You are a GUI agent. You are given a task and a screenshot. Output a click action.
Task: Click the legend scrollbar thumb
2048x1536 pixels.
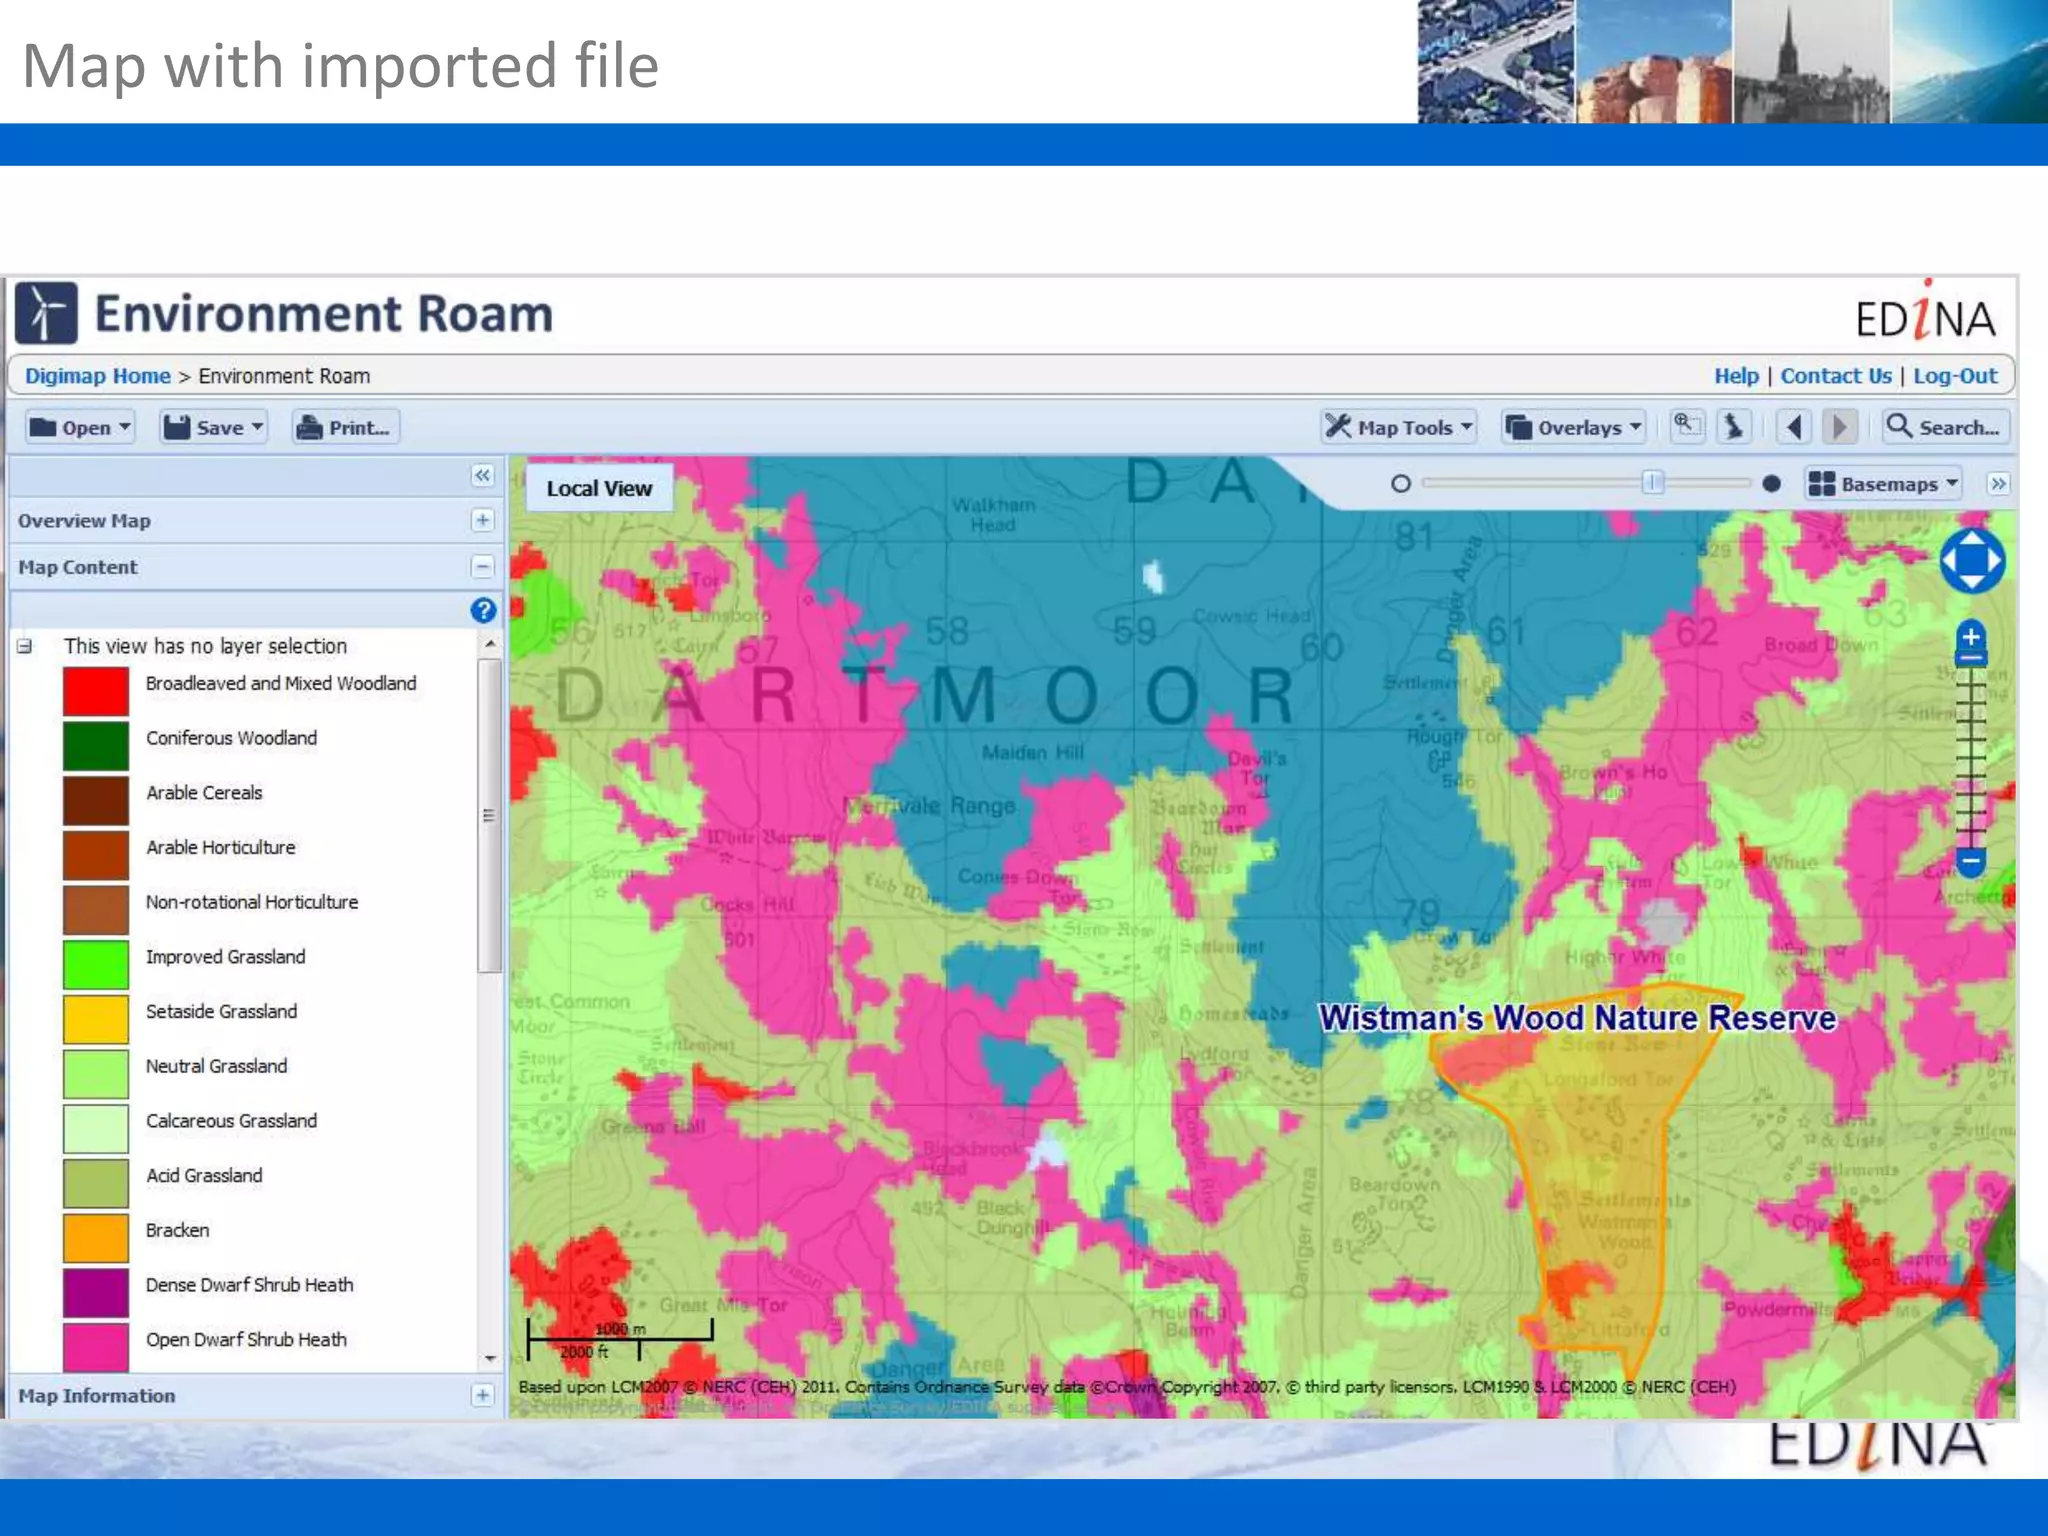point(489,815)
